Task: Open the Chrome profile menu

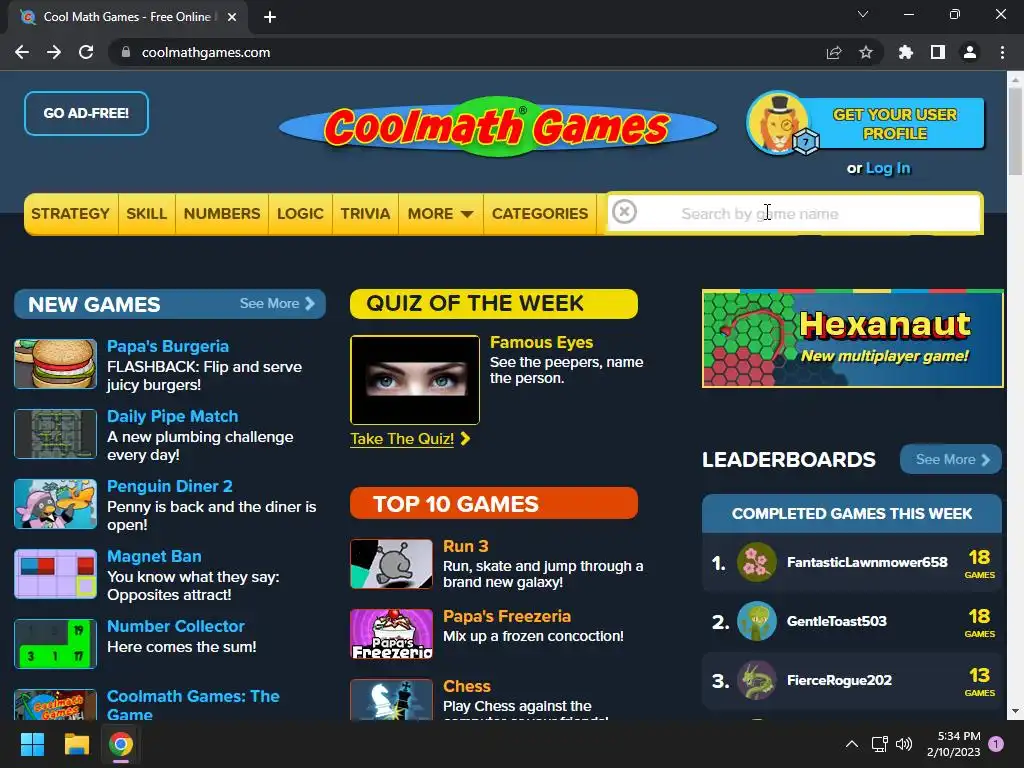Action: click(x=970, y=52)
